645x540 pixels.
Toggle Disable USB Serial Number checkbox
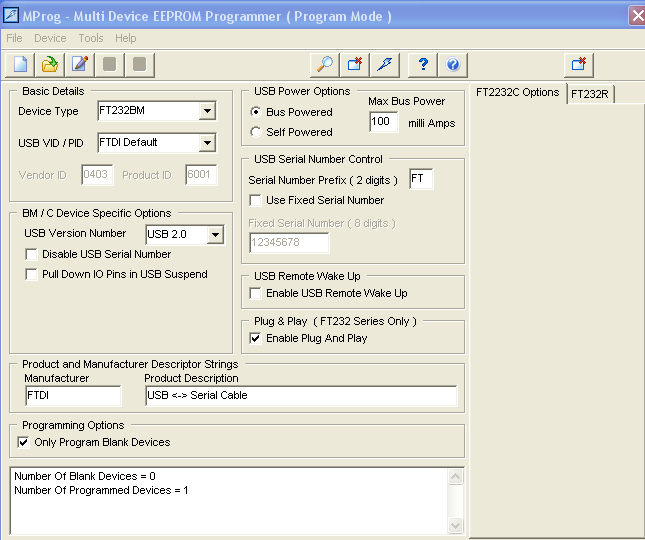tap(31, 254)
